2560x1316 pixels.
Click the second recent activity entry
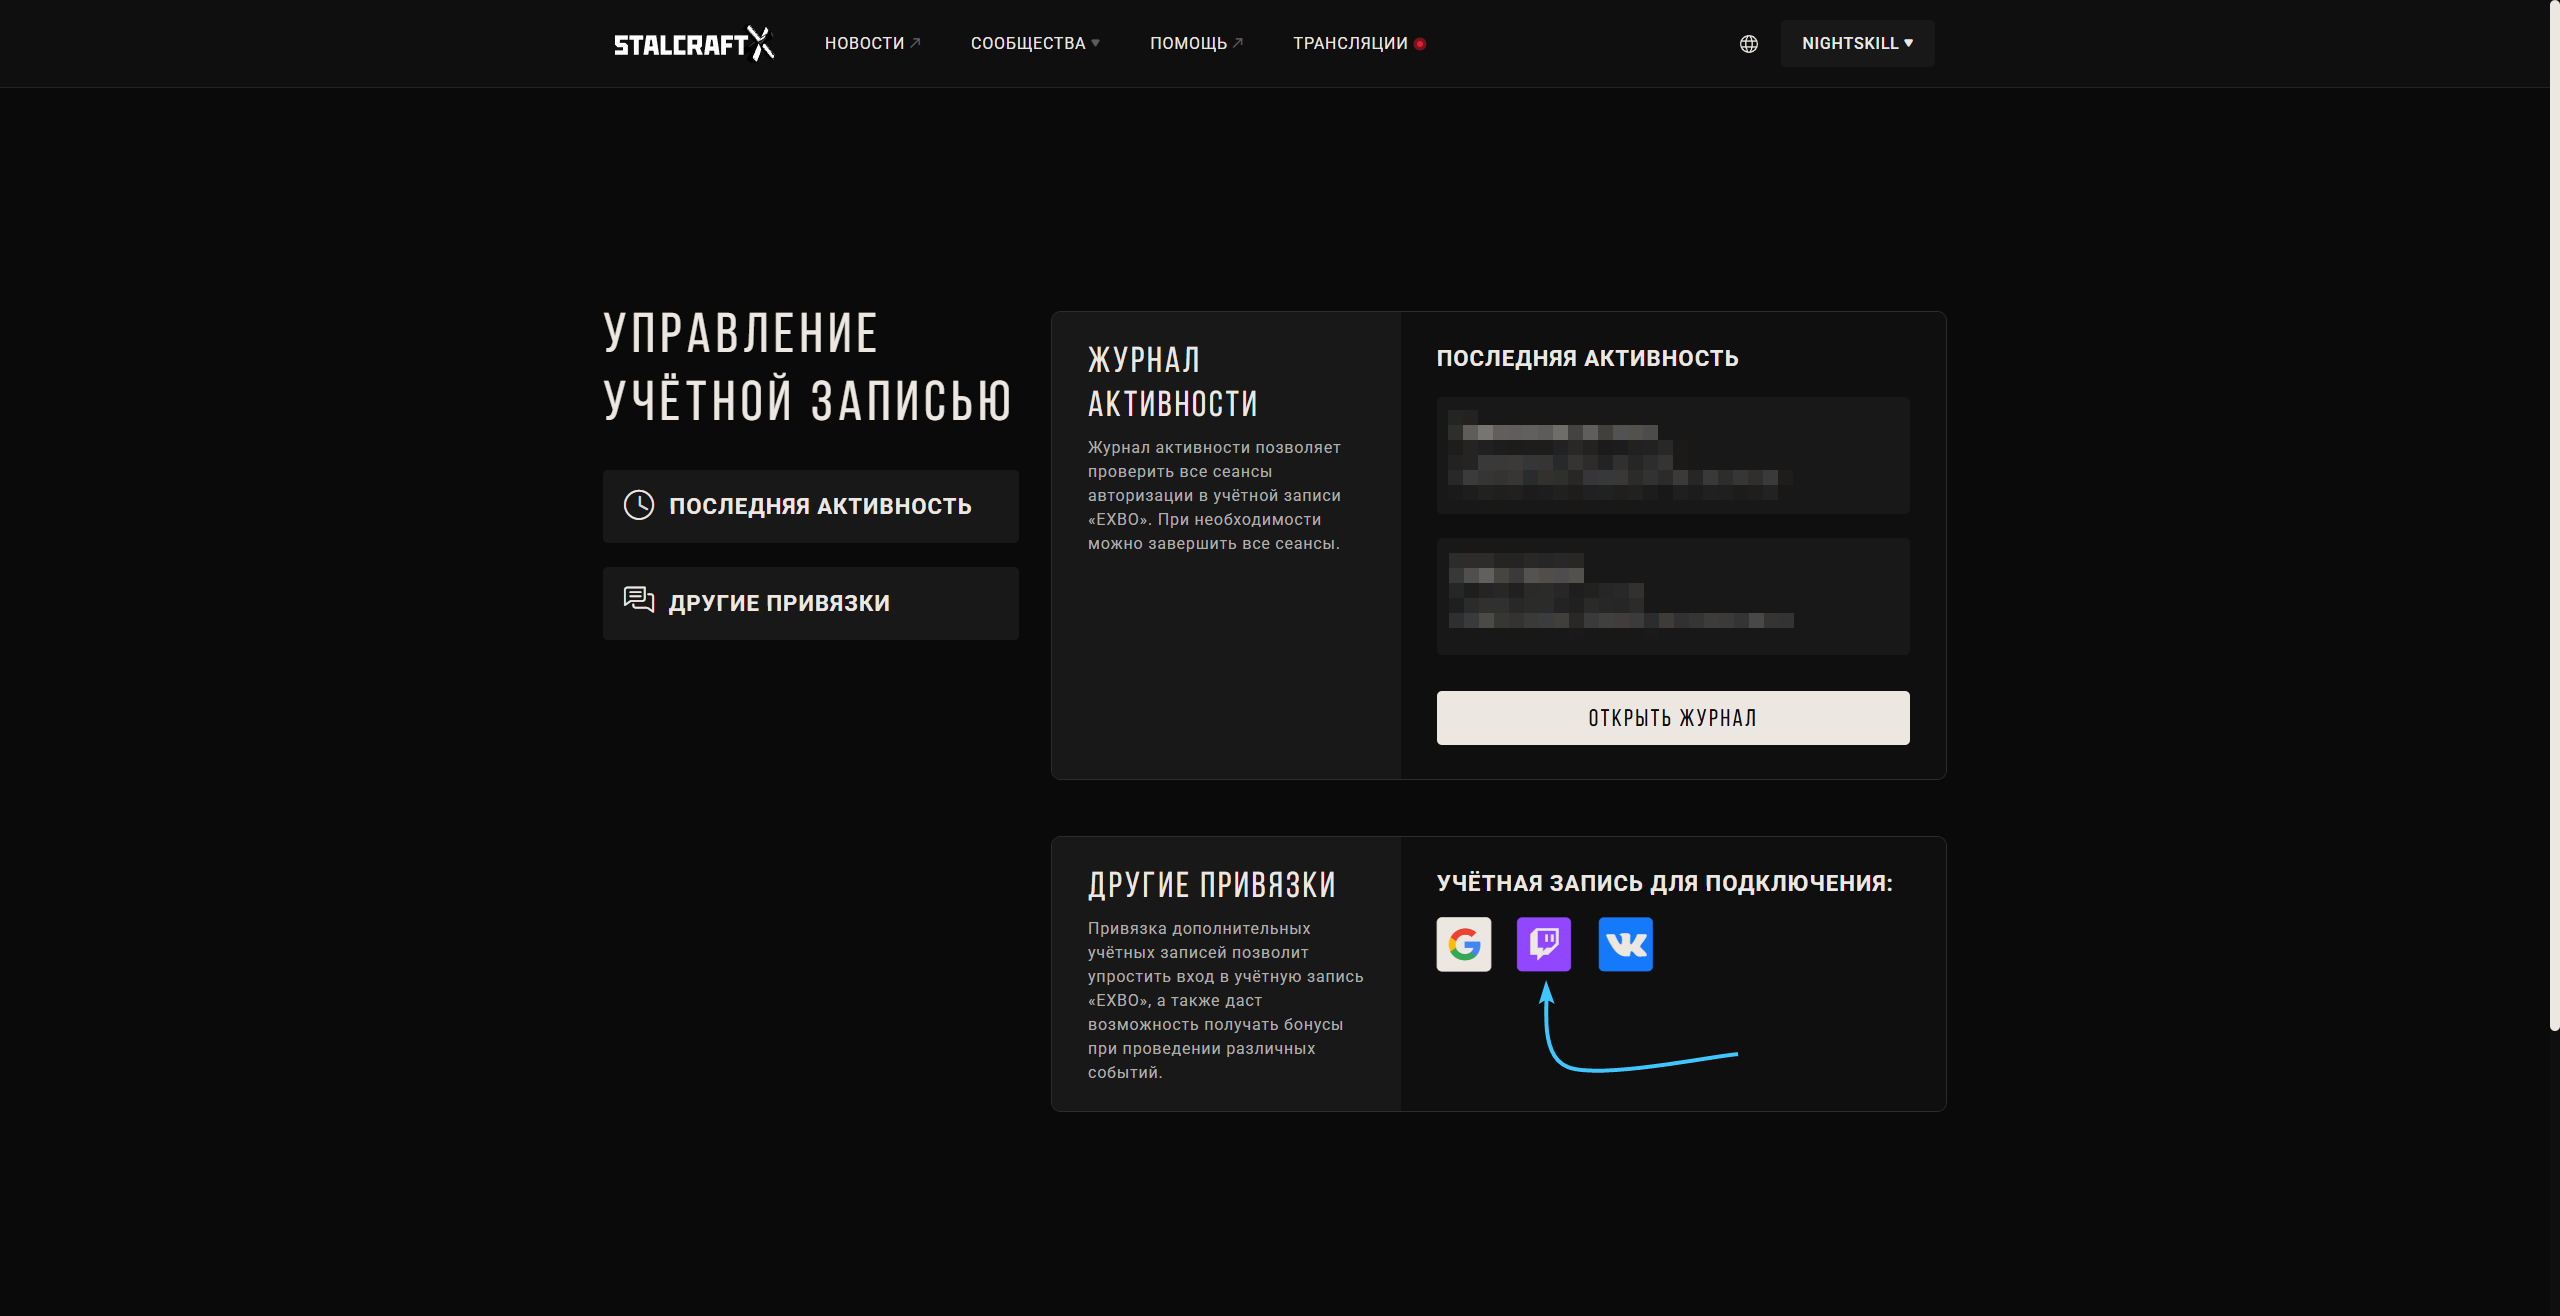[1672, 596]
